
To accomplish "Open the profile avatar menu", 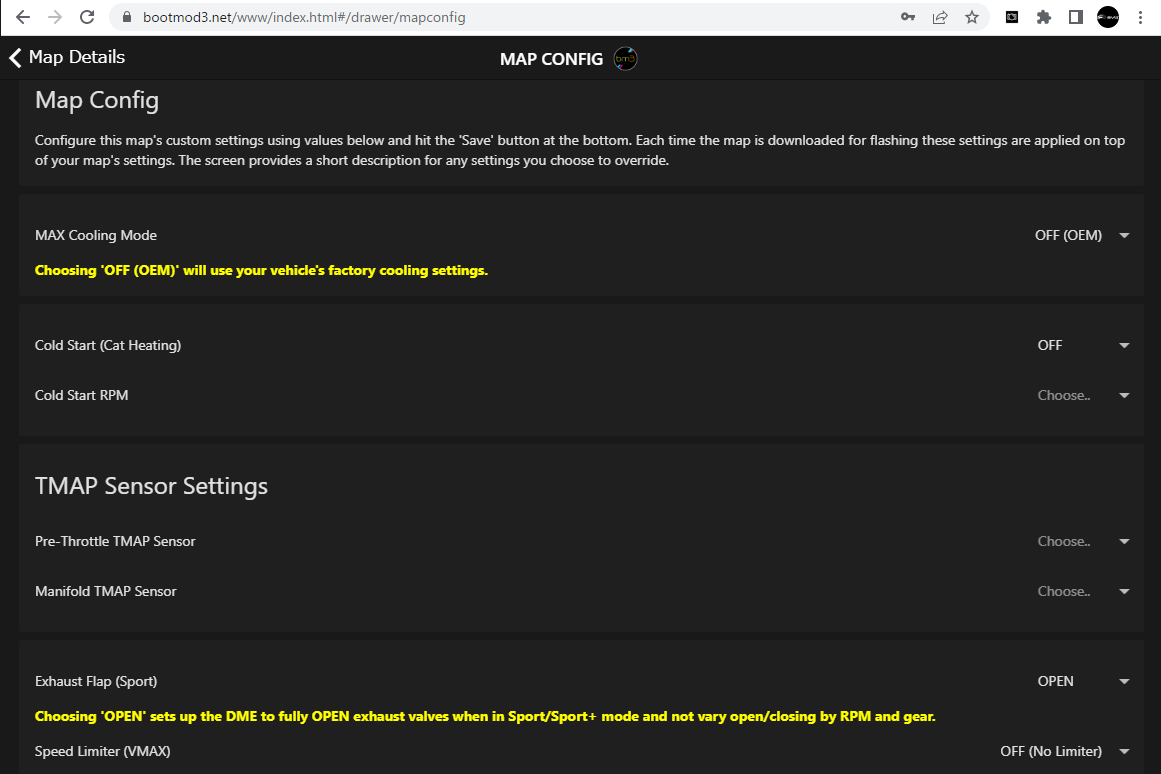I will pos(1108,17).
